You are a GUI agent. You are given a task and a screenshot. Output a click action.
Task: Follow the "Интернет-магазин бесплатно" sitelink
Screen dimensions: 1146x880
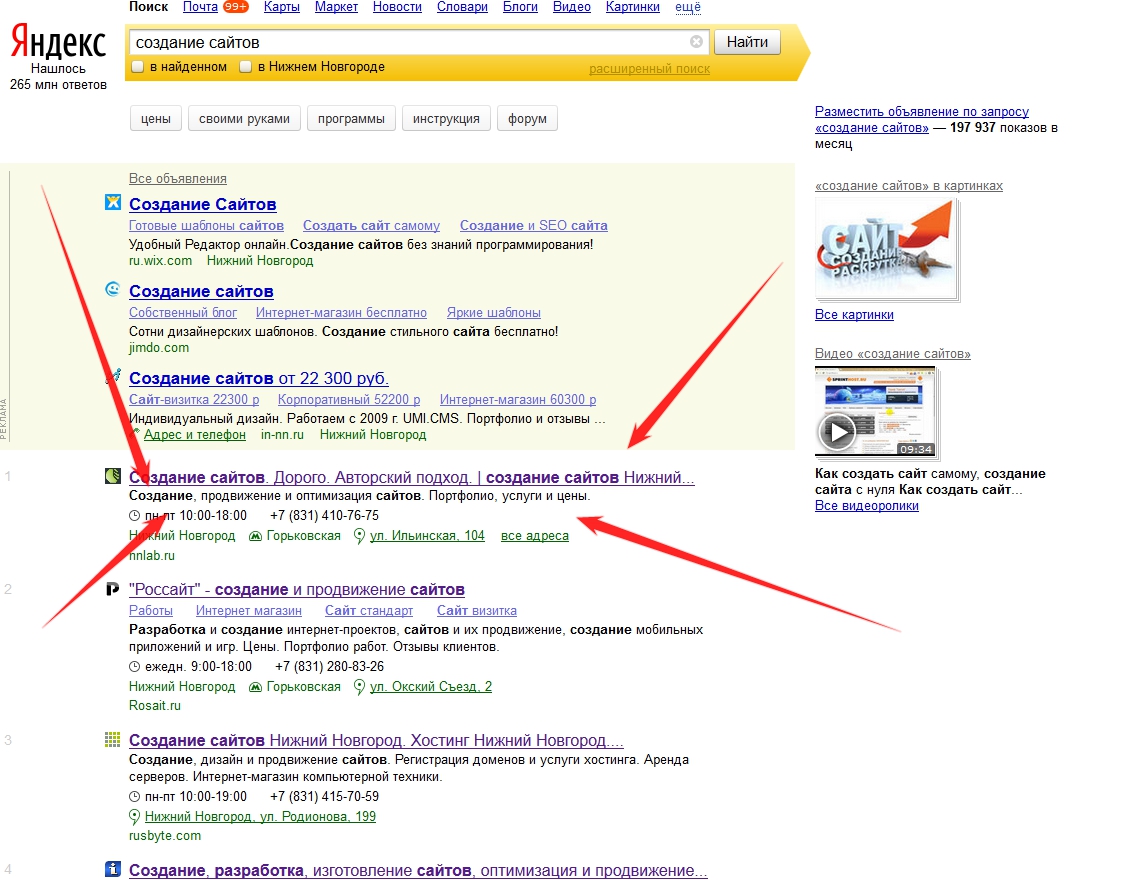[x=341, y=313]
